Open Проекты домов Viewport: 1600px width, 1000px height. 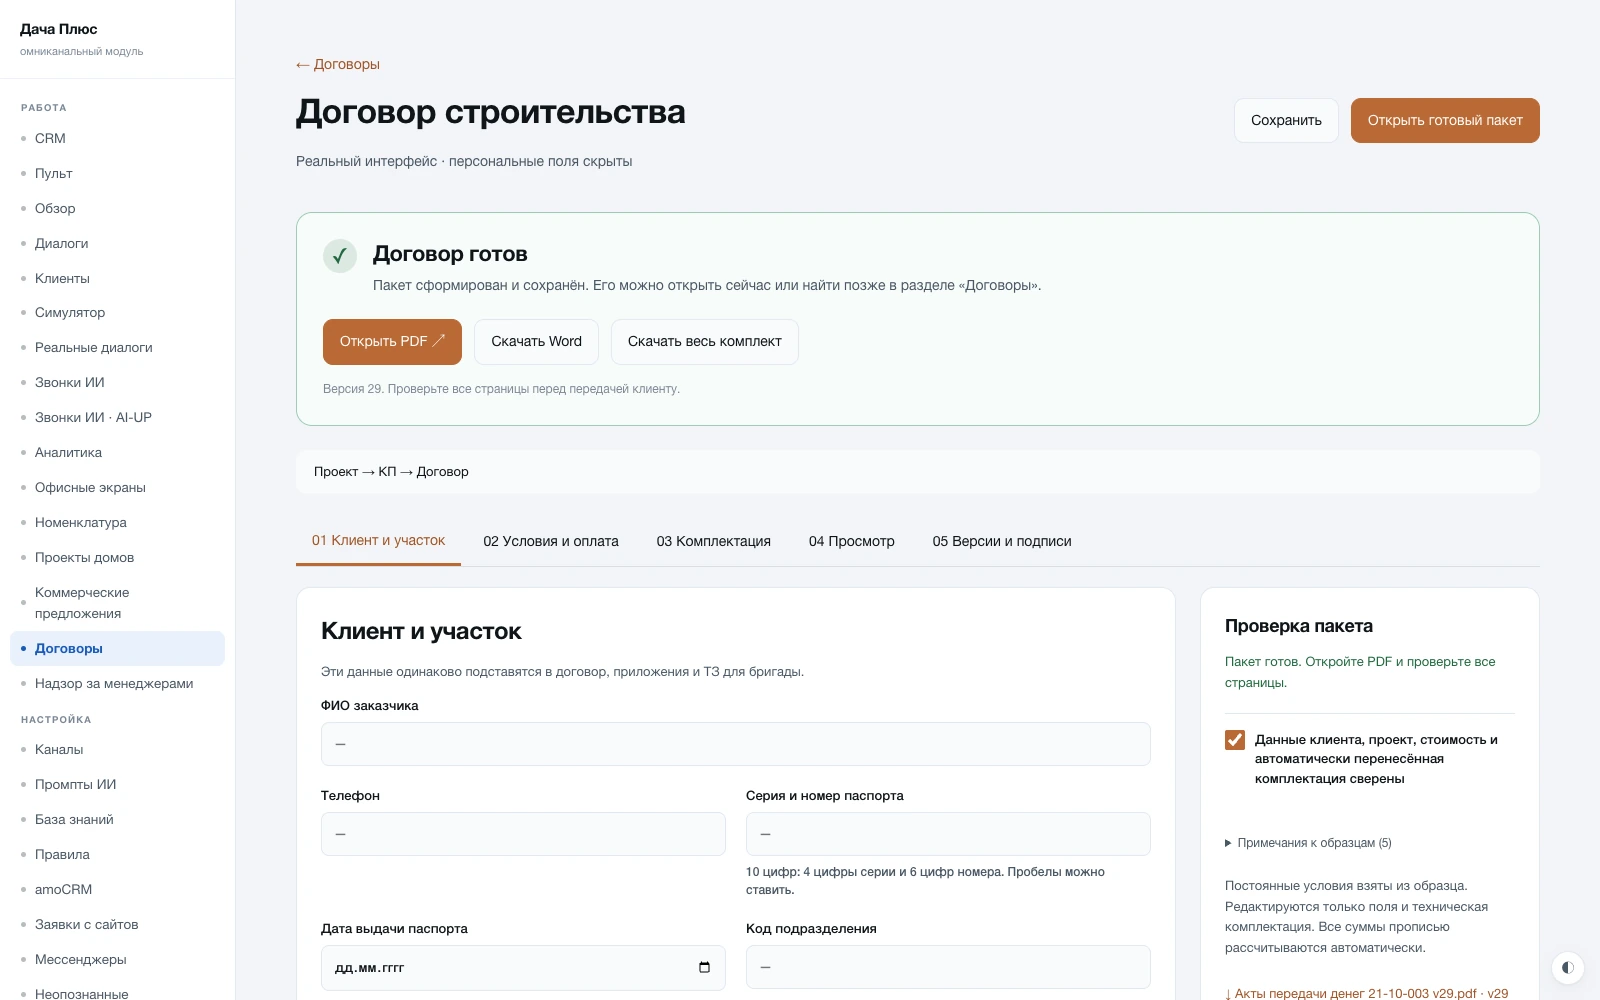coord(117,557)
